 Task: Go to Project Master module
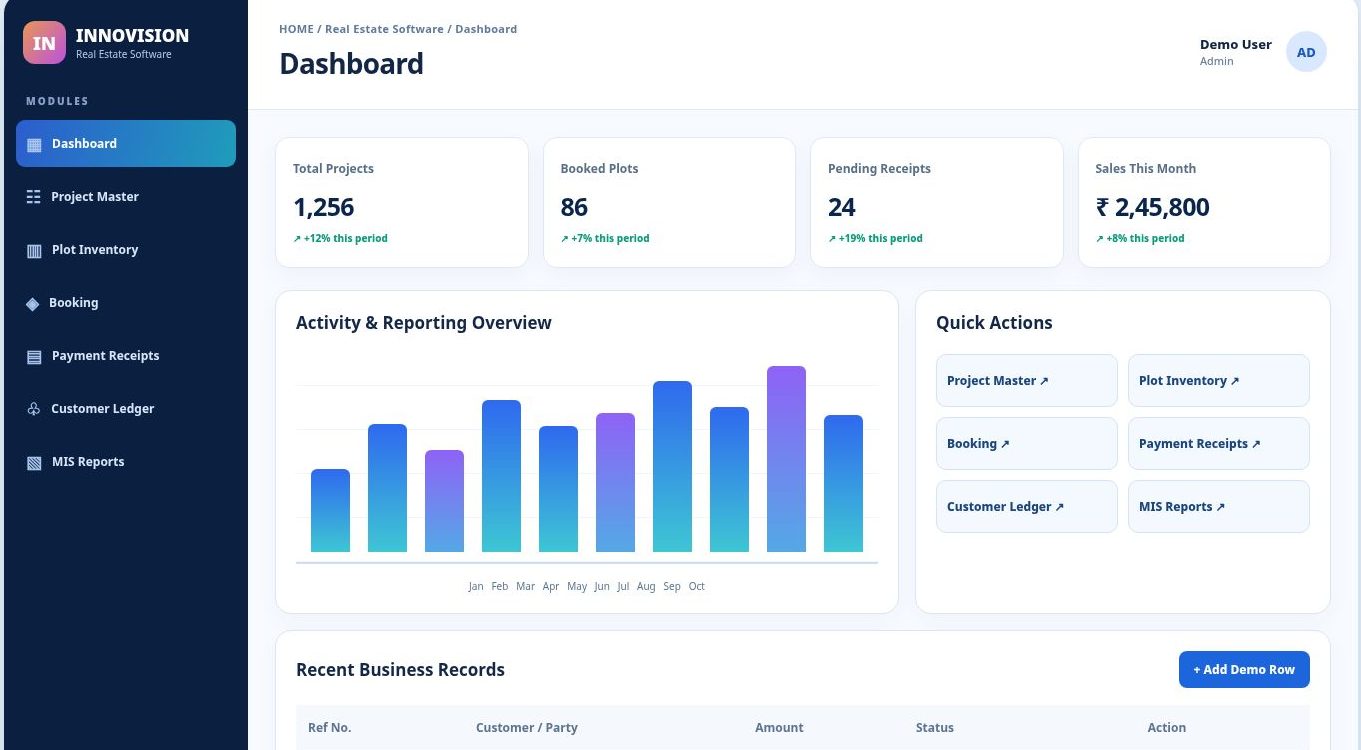tap(126, 197)
